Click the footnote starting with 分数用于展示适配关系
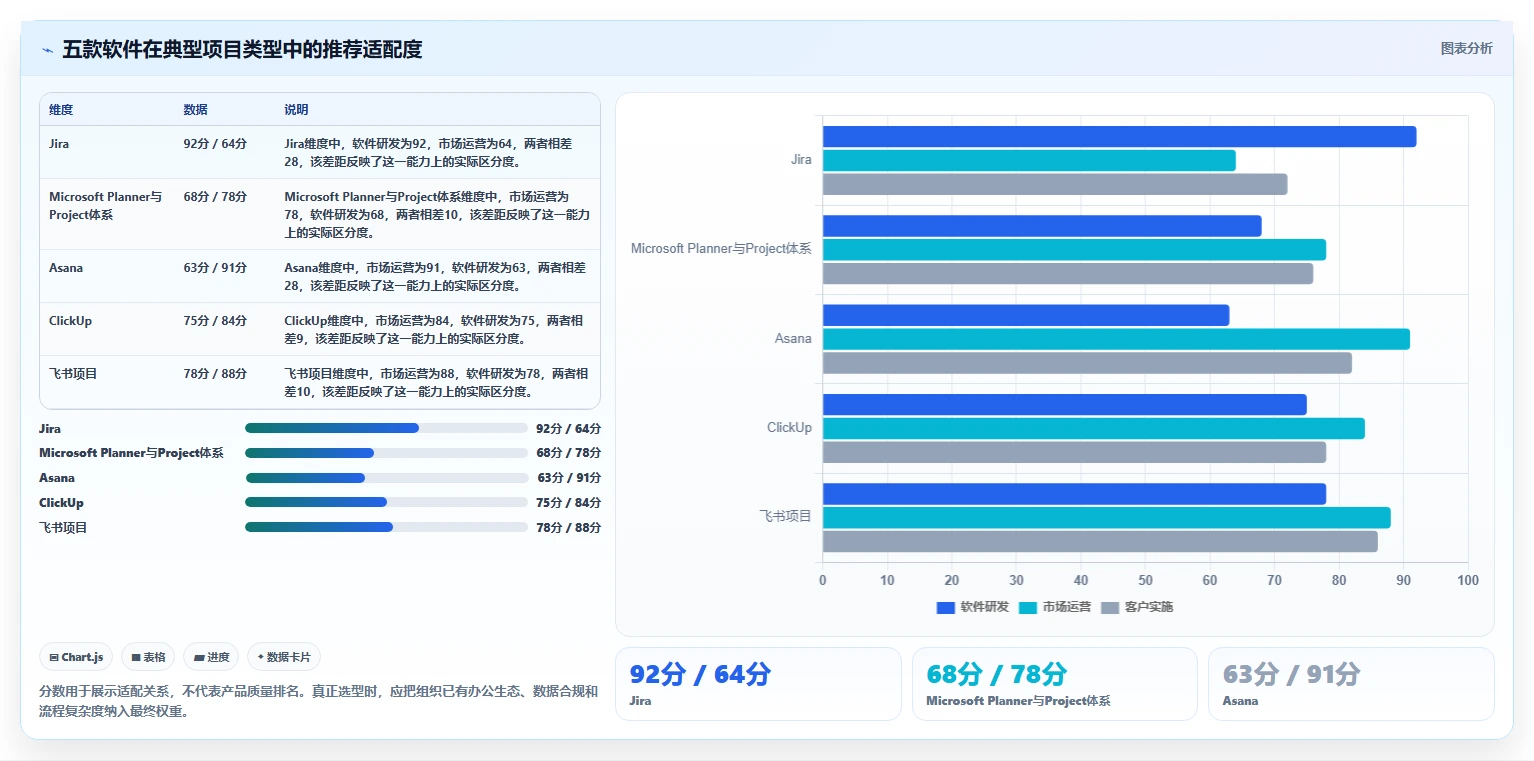This screenshot has width=1534, height=761. pyautogui.click(x=319, y=702)
